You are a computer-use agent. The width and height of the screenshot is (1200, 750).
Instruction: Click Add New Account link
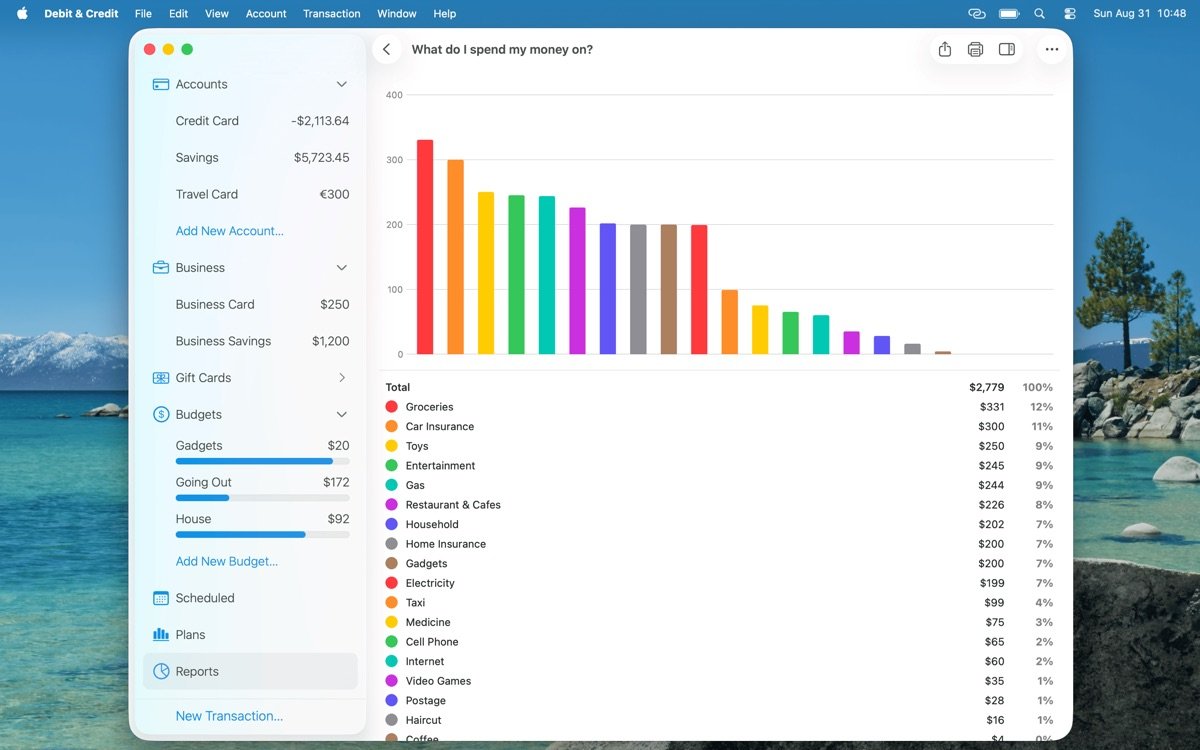229,231
